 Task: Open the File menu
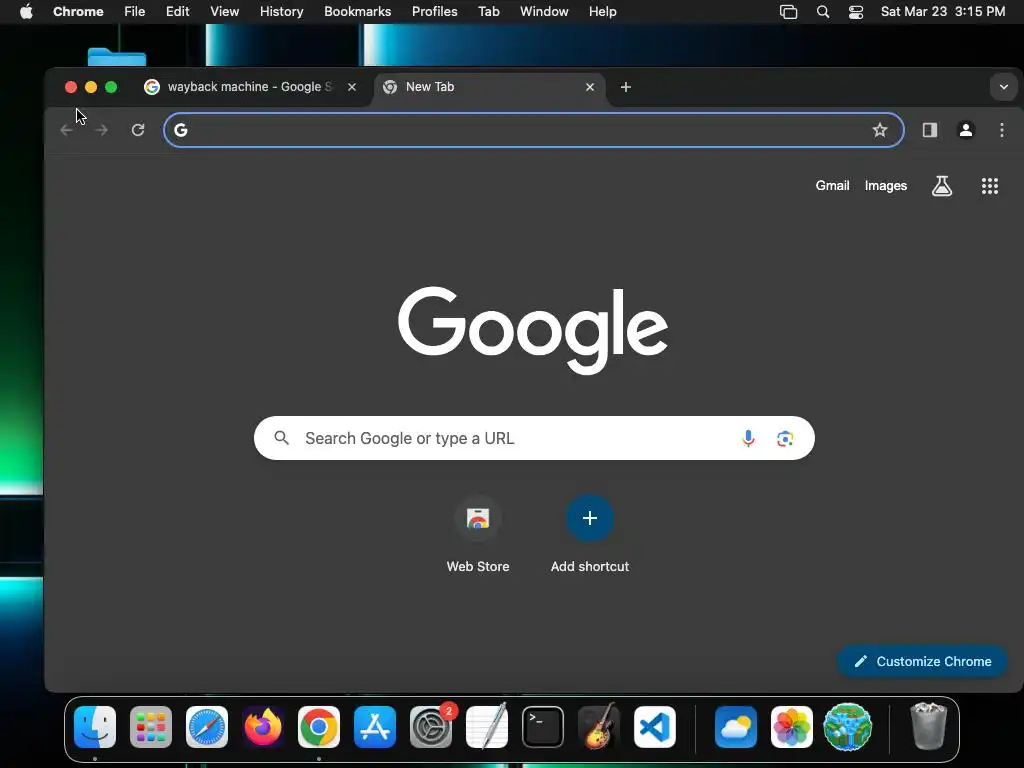tap(135, 12)
